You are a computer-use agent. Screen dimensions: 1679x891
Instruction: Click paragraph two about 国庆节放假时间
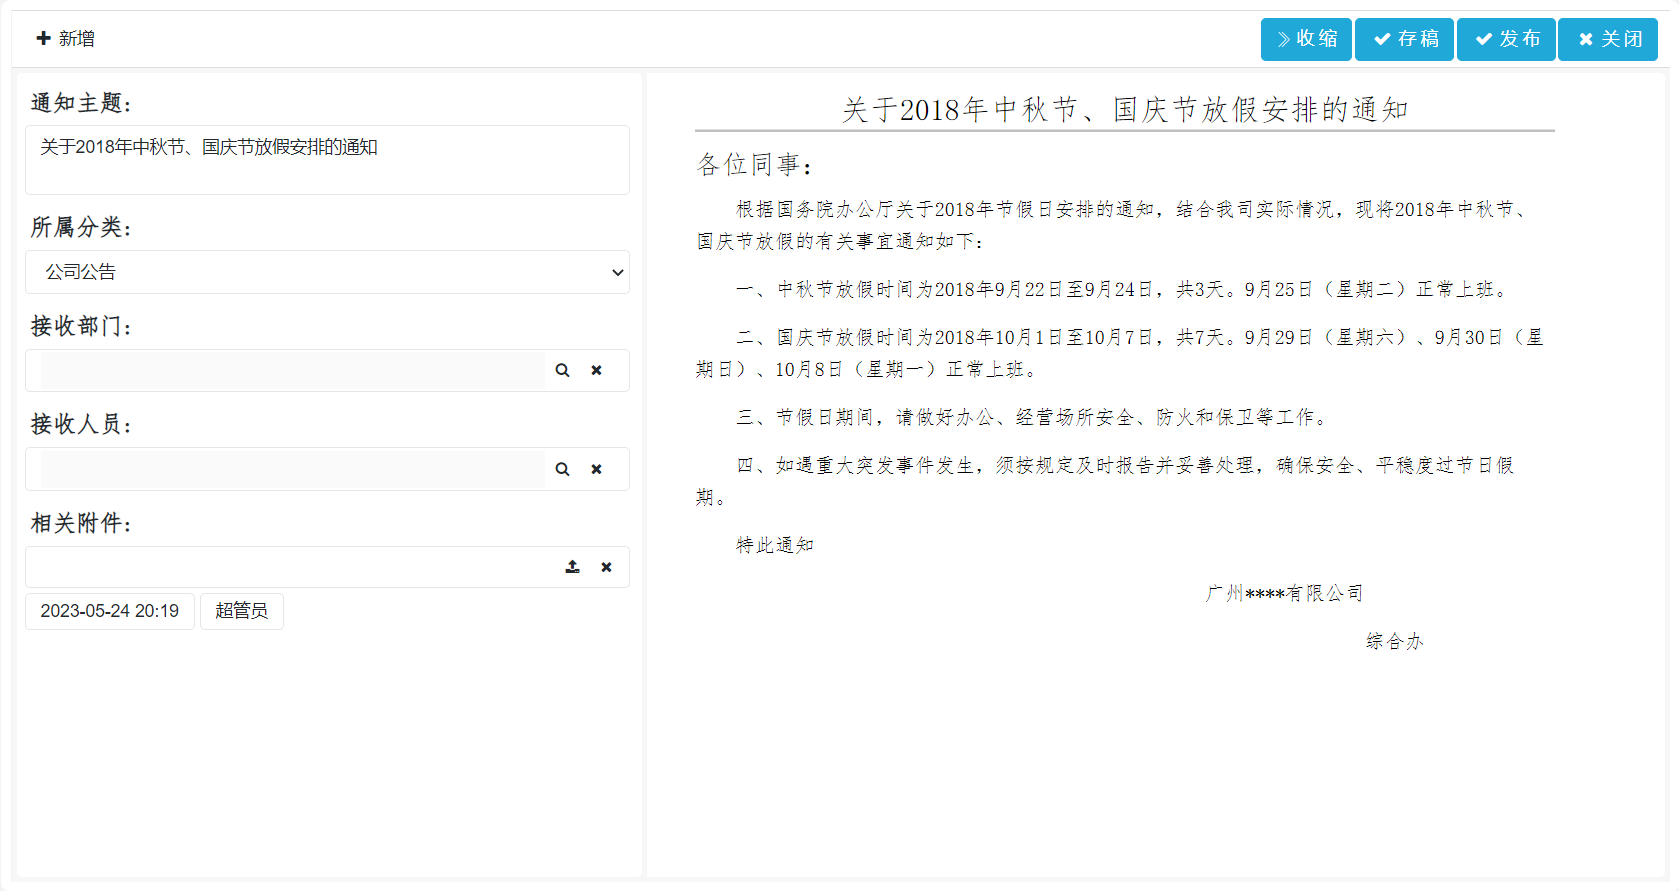click(x=1120, y=353)
